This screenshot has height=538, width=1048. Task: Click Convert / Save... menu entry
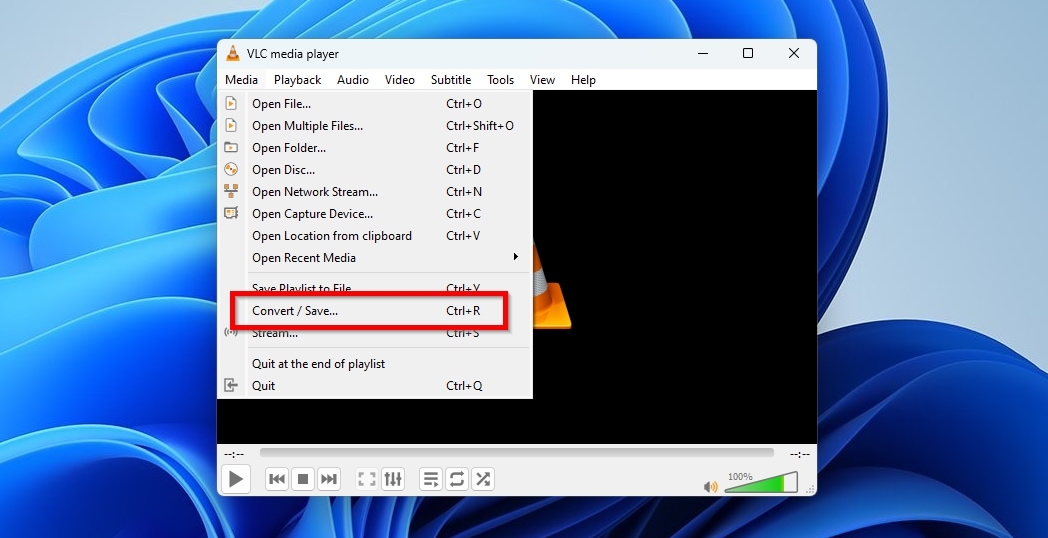374,311
